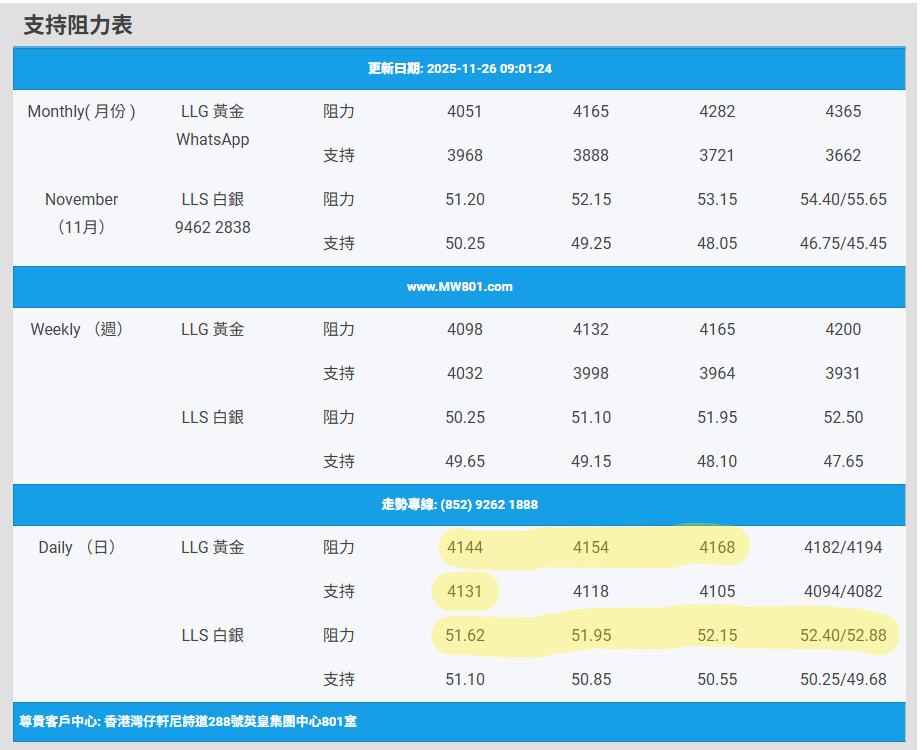Click highlighted daily gold resistance 4144
This screenshot has width=922, height=750.
coord(464,548)
